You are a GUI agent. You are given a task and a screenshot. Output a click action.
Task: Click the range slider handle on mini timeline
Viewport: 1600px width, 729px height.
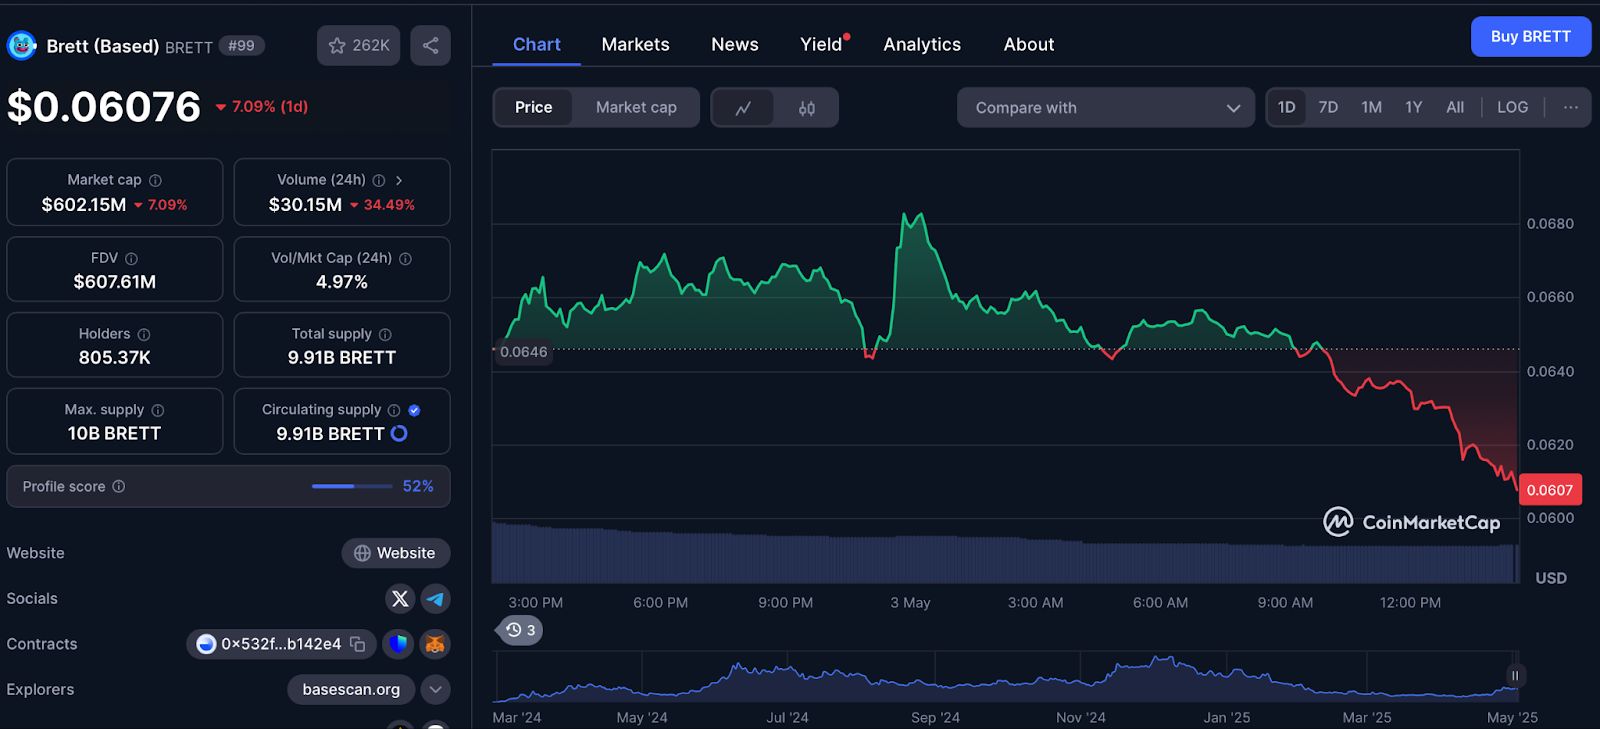pos(1514,676)
